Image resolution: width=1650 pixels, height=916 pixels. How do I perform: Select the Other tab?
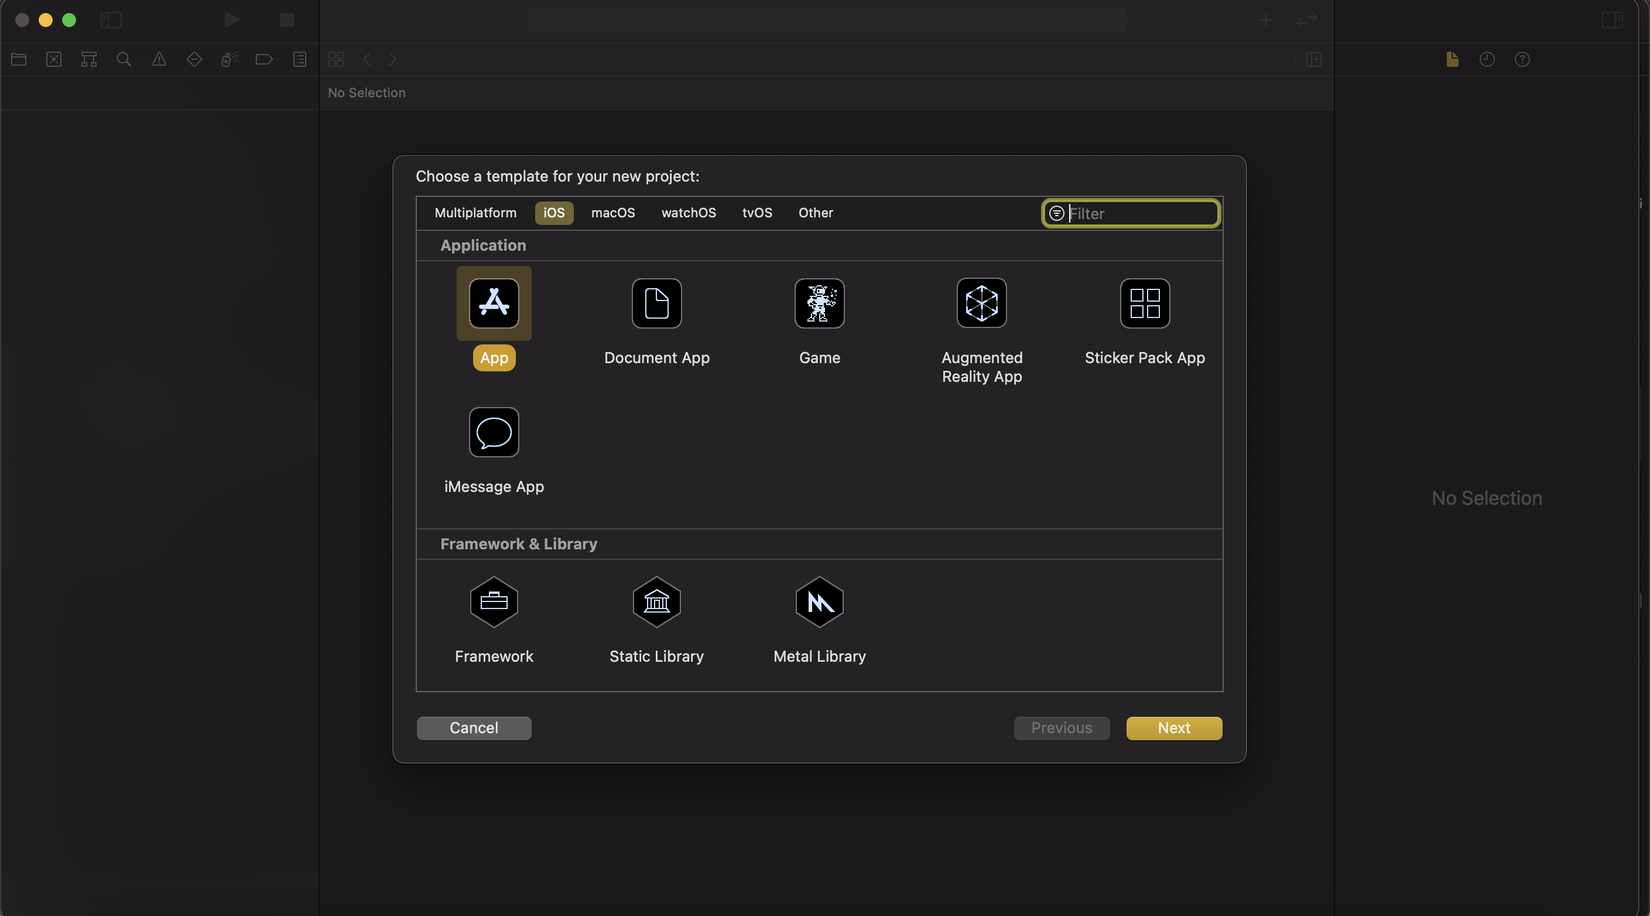point(816,213)
